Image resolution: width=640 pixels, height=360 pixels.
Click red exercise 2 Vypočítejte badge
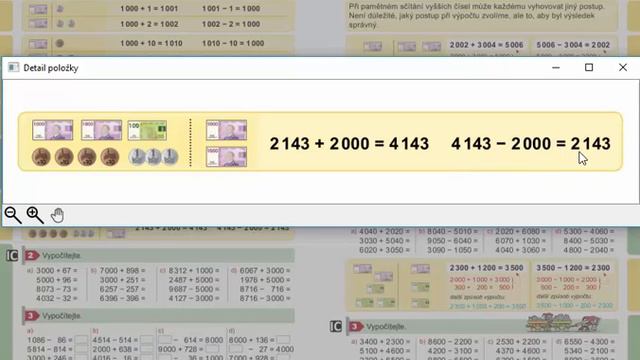pos(31,256)
